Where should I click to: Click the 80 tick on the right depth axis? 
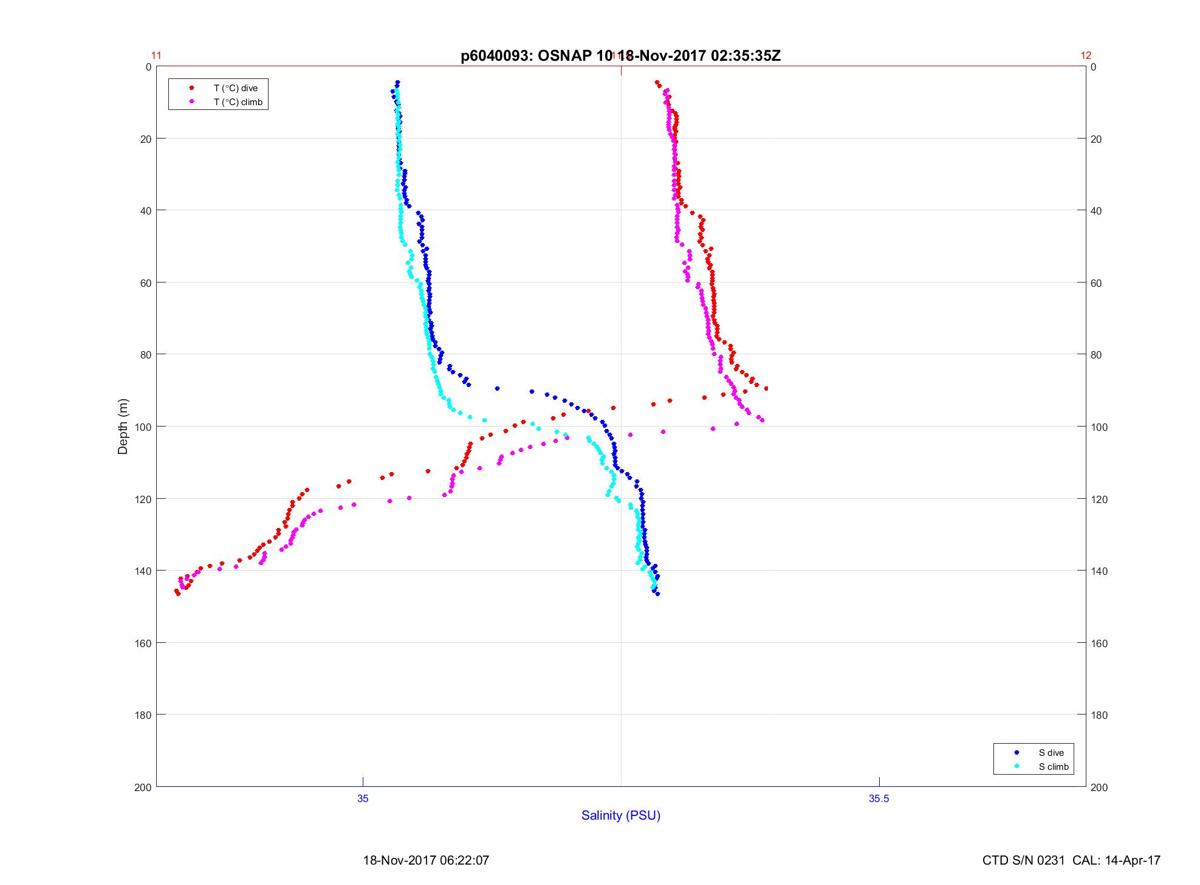(x=1097, y=355)
